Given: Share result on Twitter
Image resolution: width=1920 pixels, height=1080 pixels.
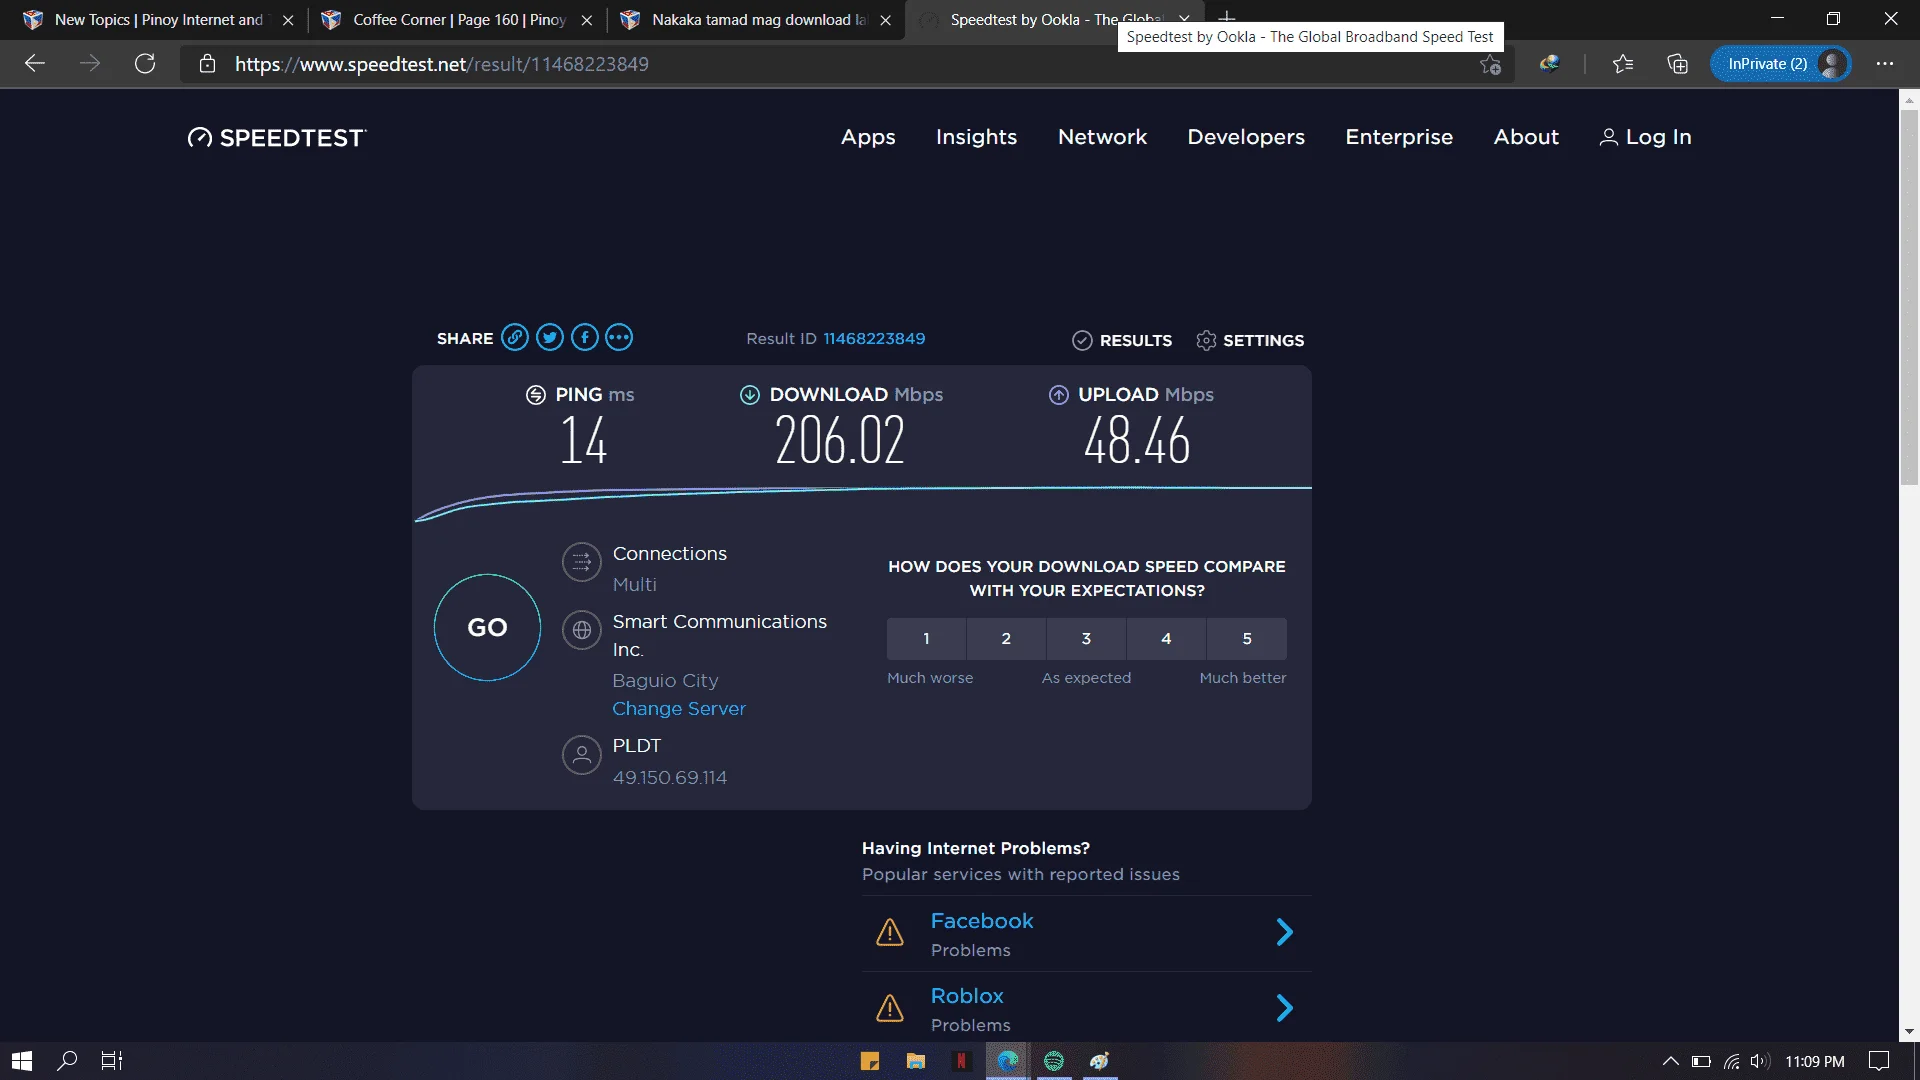Looking at the screenshot, I should (x=550, y=338).
